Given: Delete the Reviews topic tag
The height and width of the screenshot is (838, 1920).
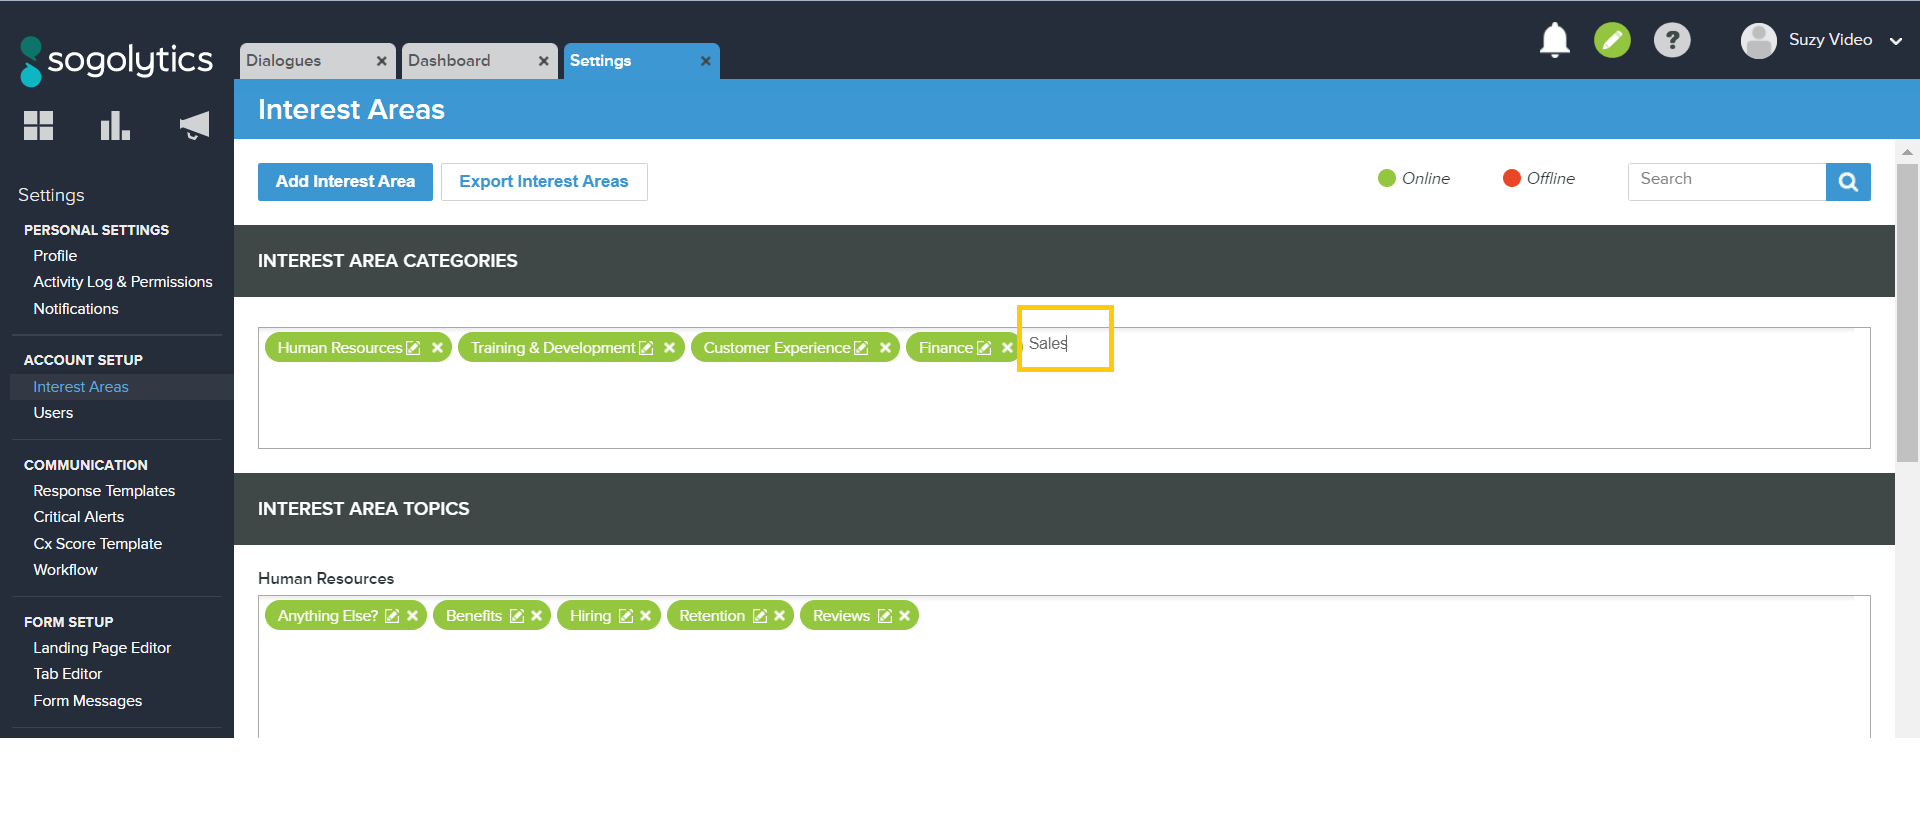Looking at the screenshot, I should click(x=904, y=616).
